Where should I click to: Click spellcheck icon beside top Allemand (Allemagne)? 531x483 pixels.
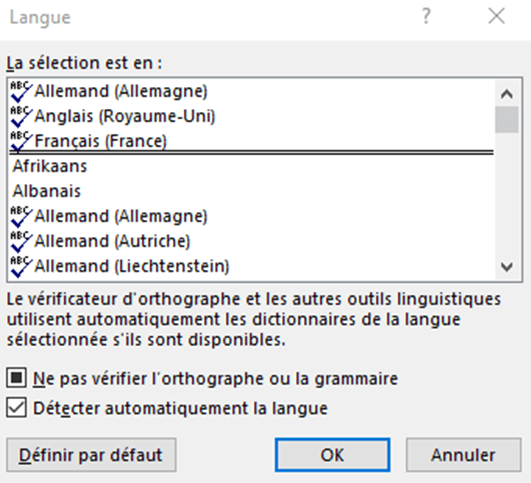coord(21,91)
